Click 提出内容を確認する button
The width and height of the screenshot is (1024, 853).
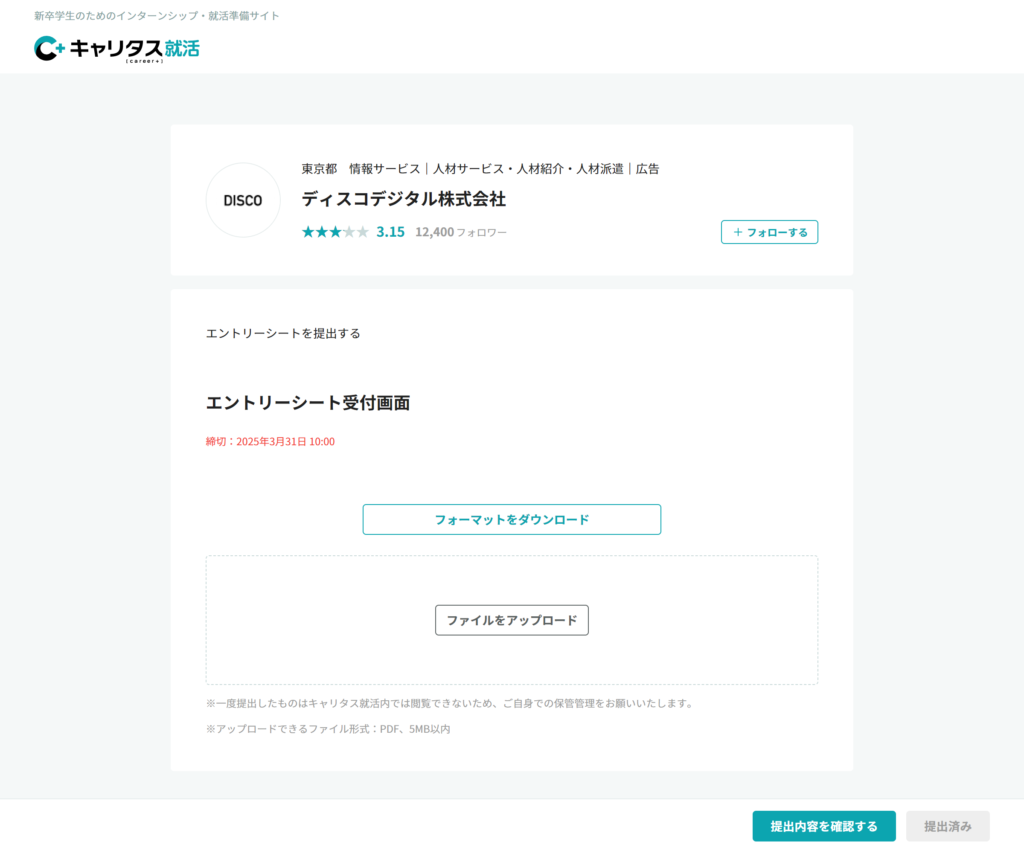pos(824,826)
